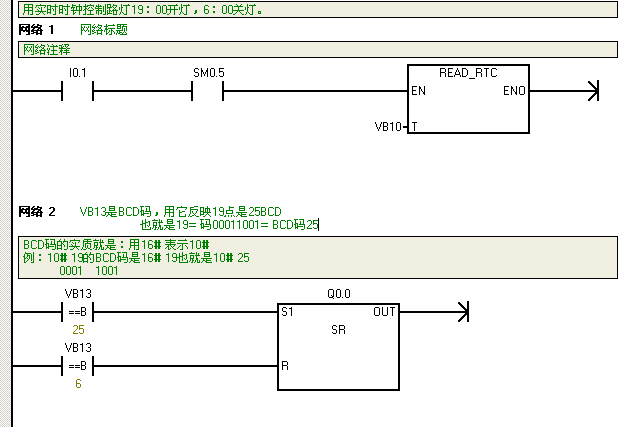Select the SM0.5 contact symbol
Viewport: 621px width, 427px height.
[208, 92]
